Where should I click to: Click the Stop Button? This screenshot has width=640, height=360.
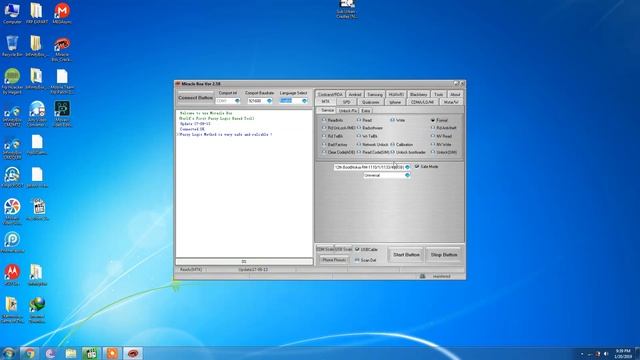point(444,255)
